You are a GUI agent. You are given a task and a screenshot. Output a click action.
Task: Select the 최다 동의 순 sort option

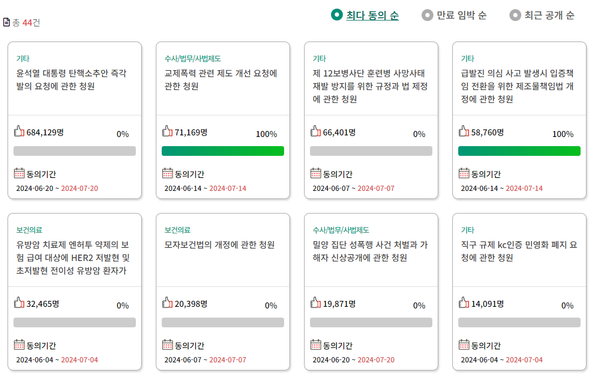coord(365,15)
